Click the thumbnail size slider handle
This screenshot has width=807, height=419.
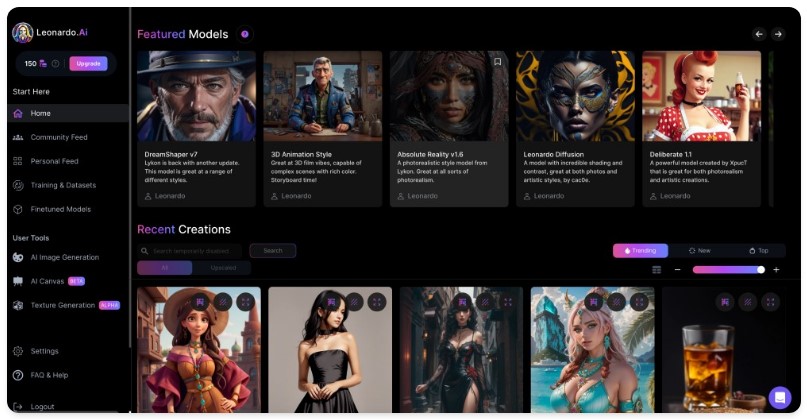click(761, 270)
